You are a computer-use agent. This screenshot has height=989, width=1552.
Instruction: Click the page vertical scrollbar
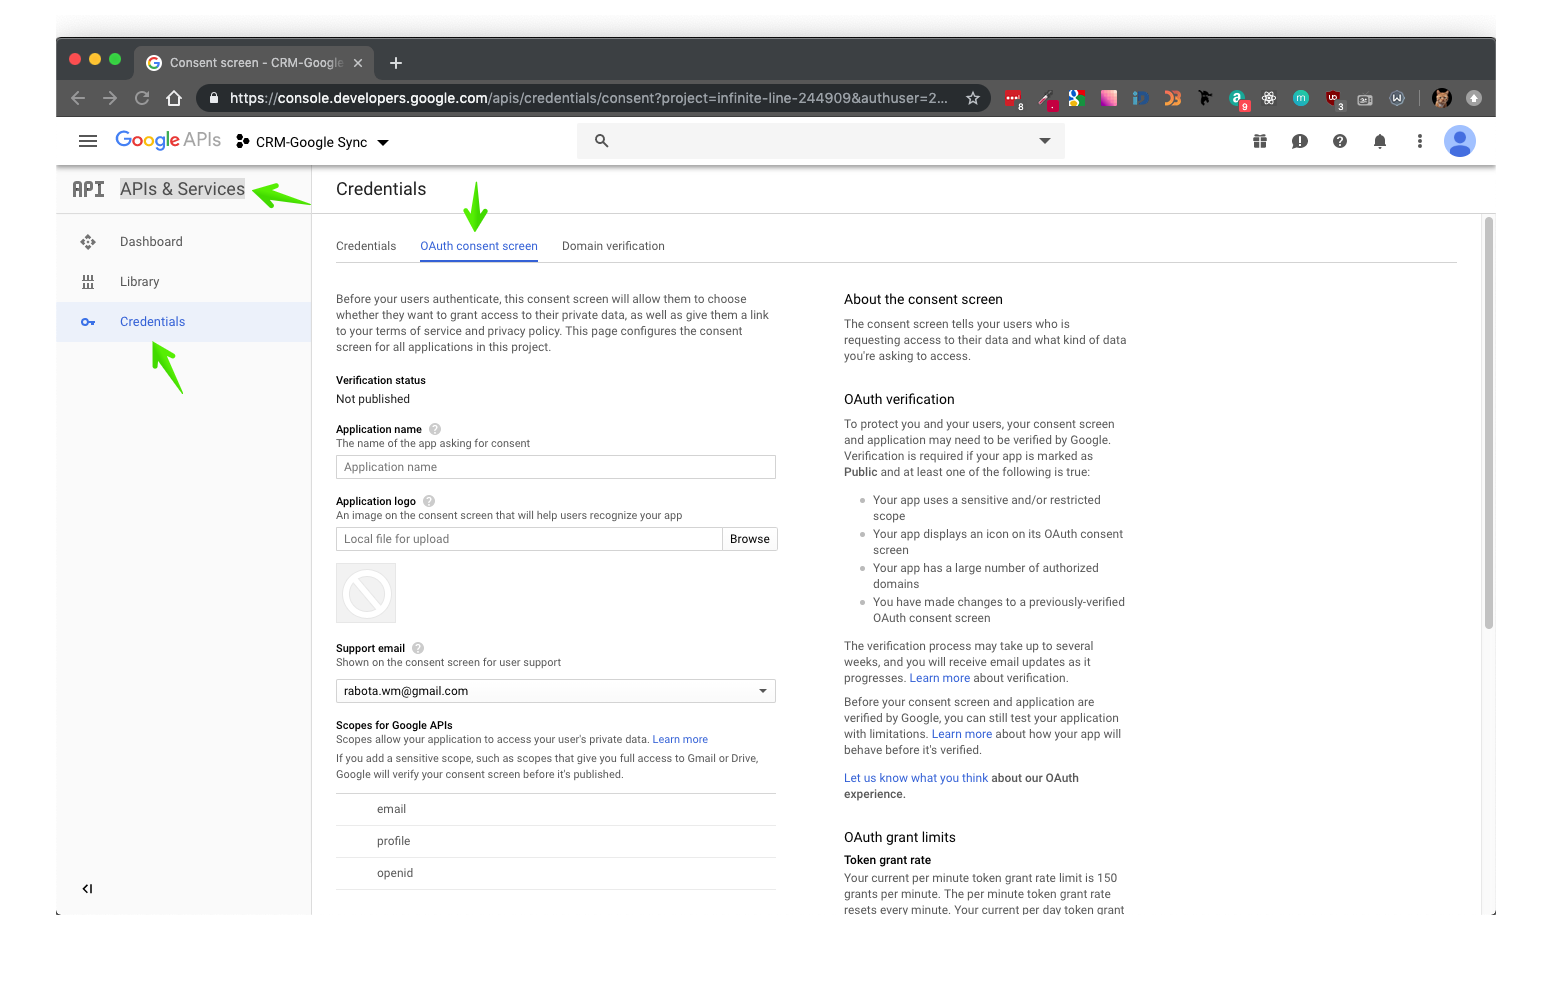coord(1489,423)
